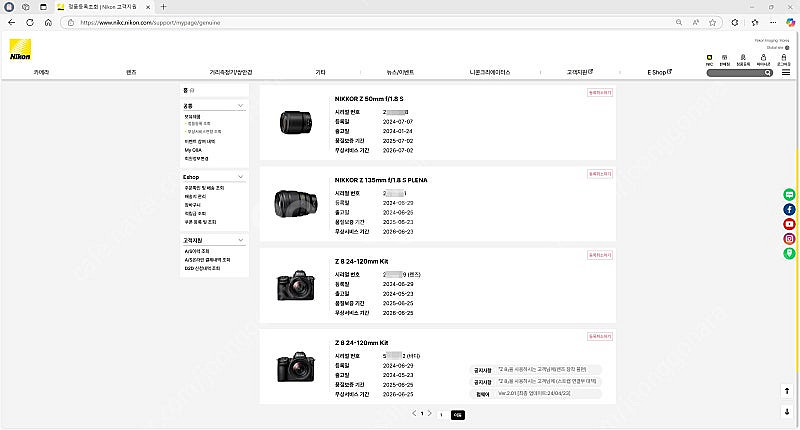This screenshot has width=800, height=430.
Task: Click the first link under the customer support sidebar
Action: coord(197,251)
